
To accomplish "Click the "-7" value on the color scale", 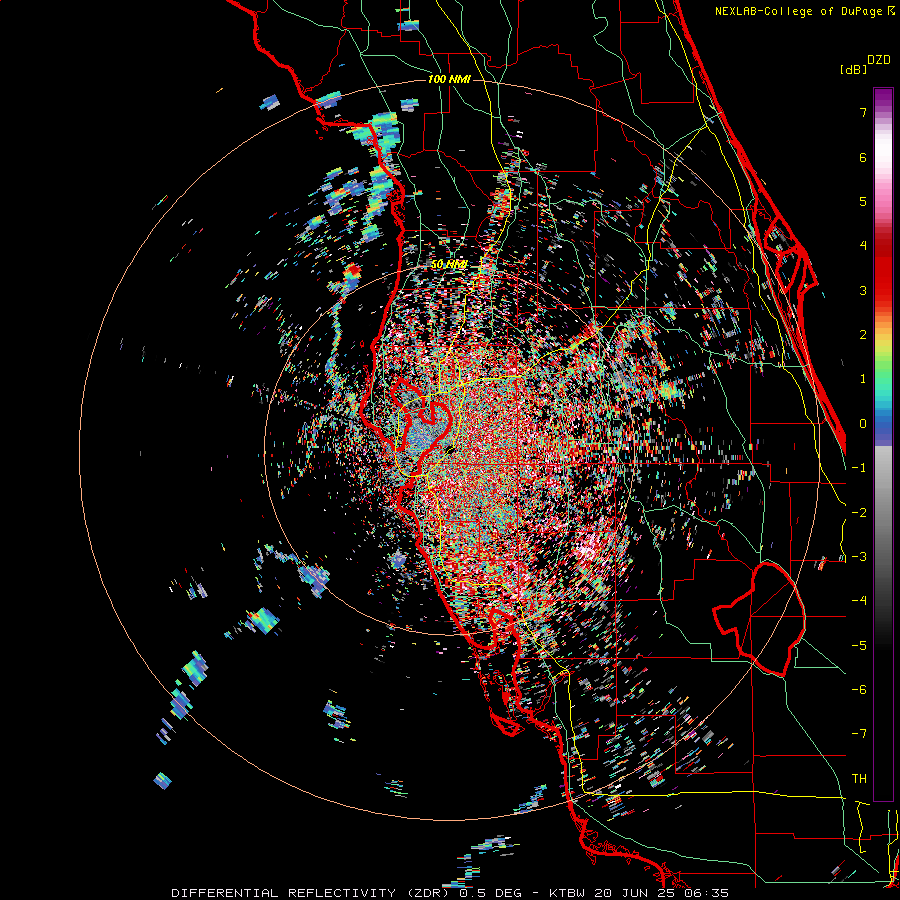I will pos(859,734).
